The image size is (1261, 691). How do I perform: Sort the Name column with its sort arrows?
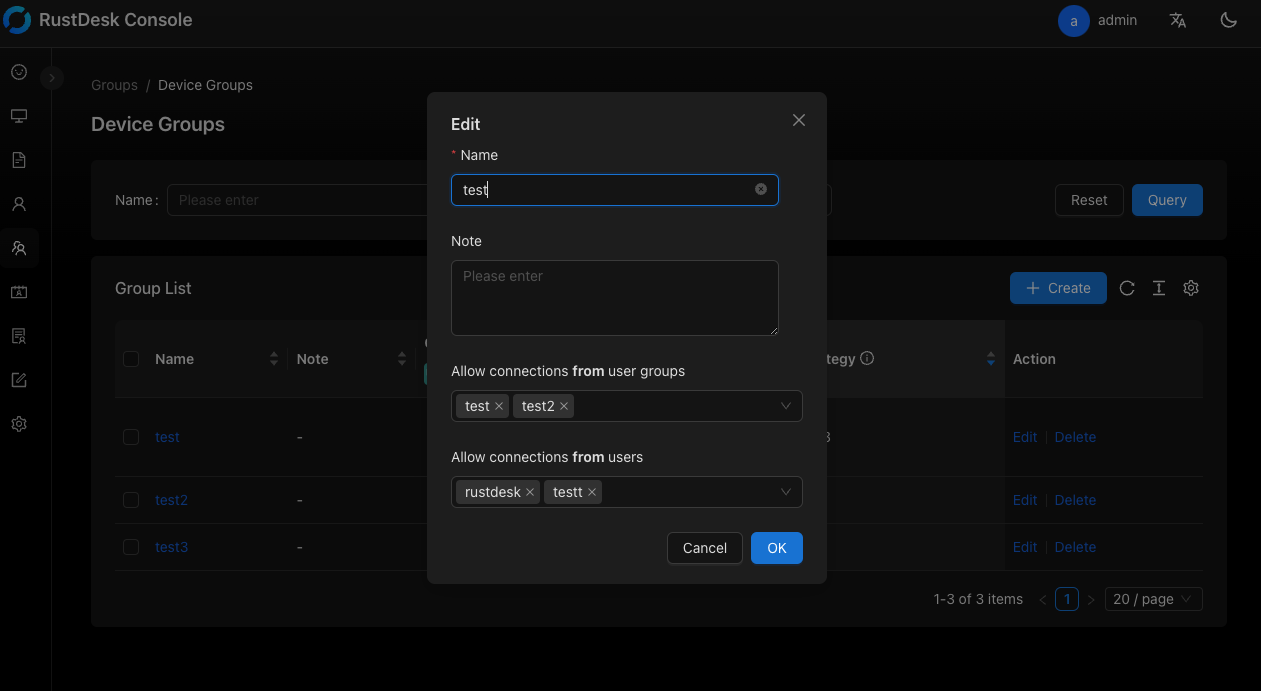273,358
